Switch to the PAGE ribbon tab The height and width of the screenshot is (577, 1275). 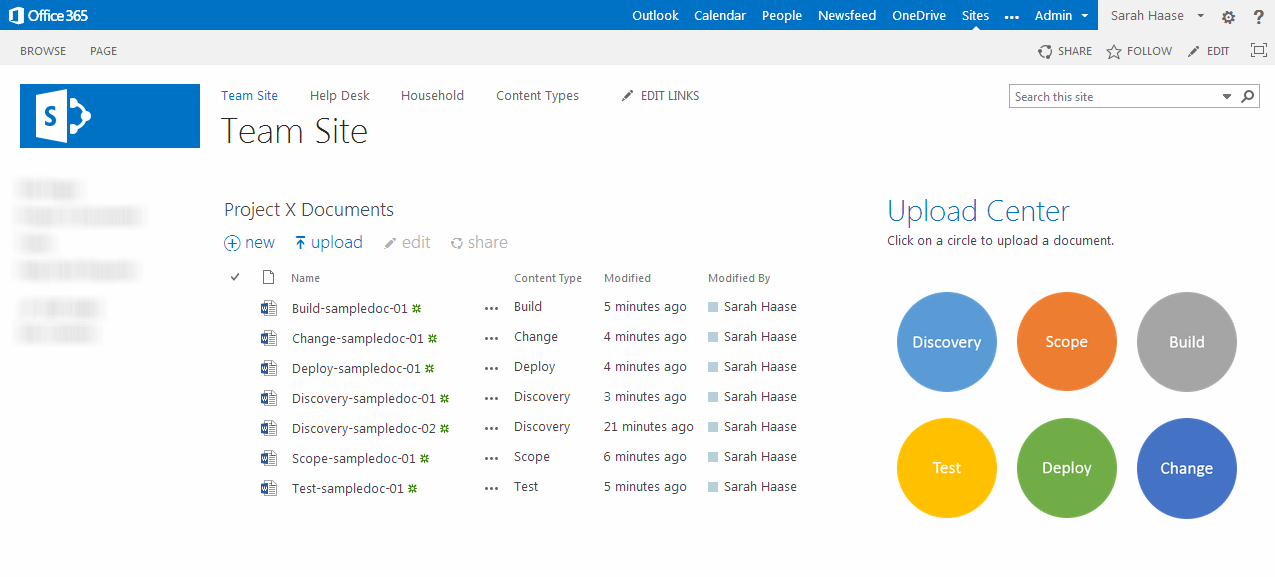103,51
